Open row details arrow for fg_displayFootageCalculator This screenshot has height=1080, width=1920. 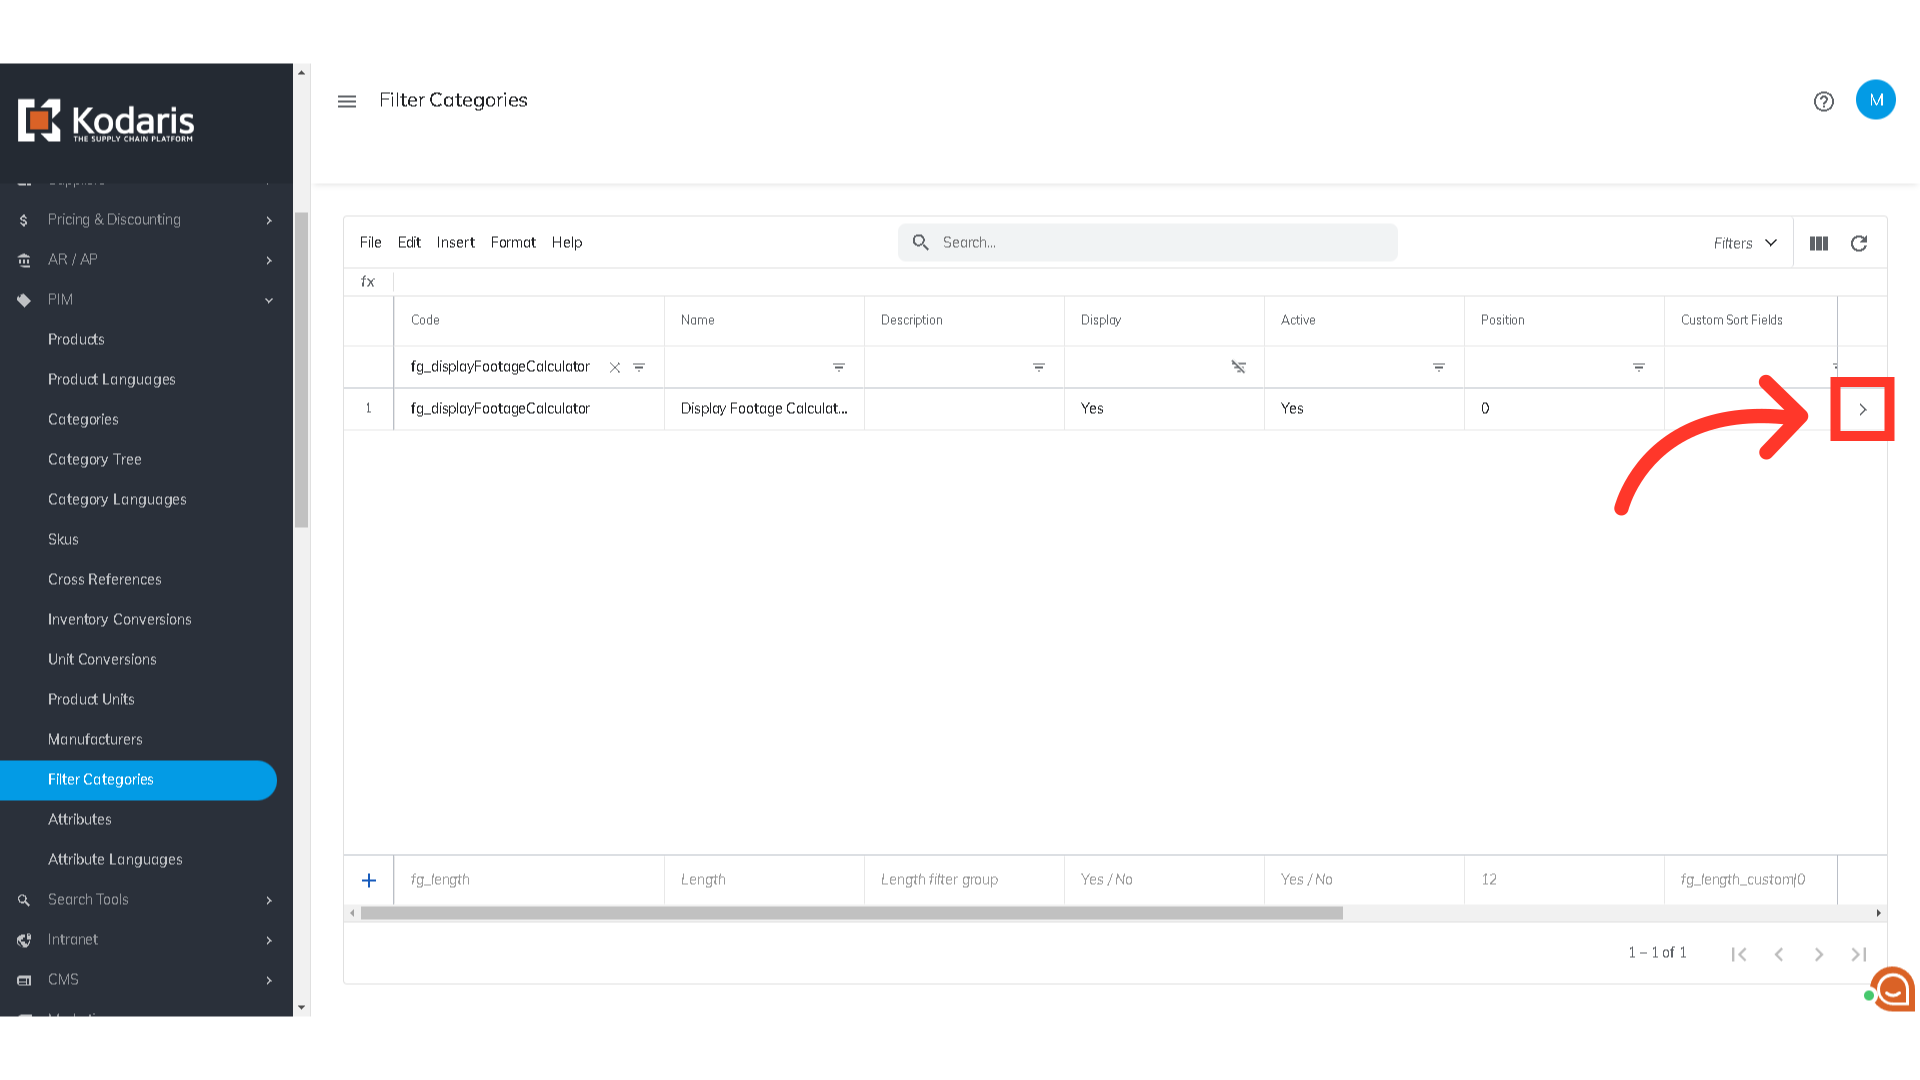(1862, 409)
